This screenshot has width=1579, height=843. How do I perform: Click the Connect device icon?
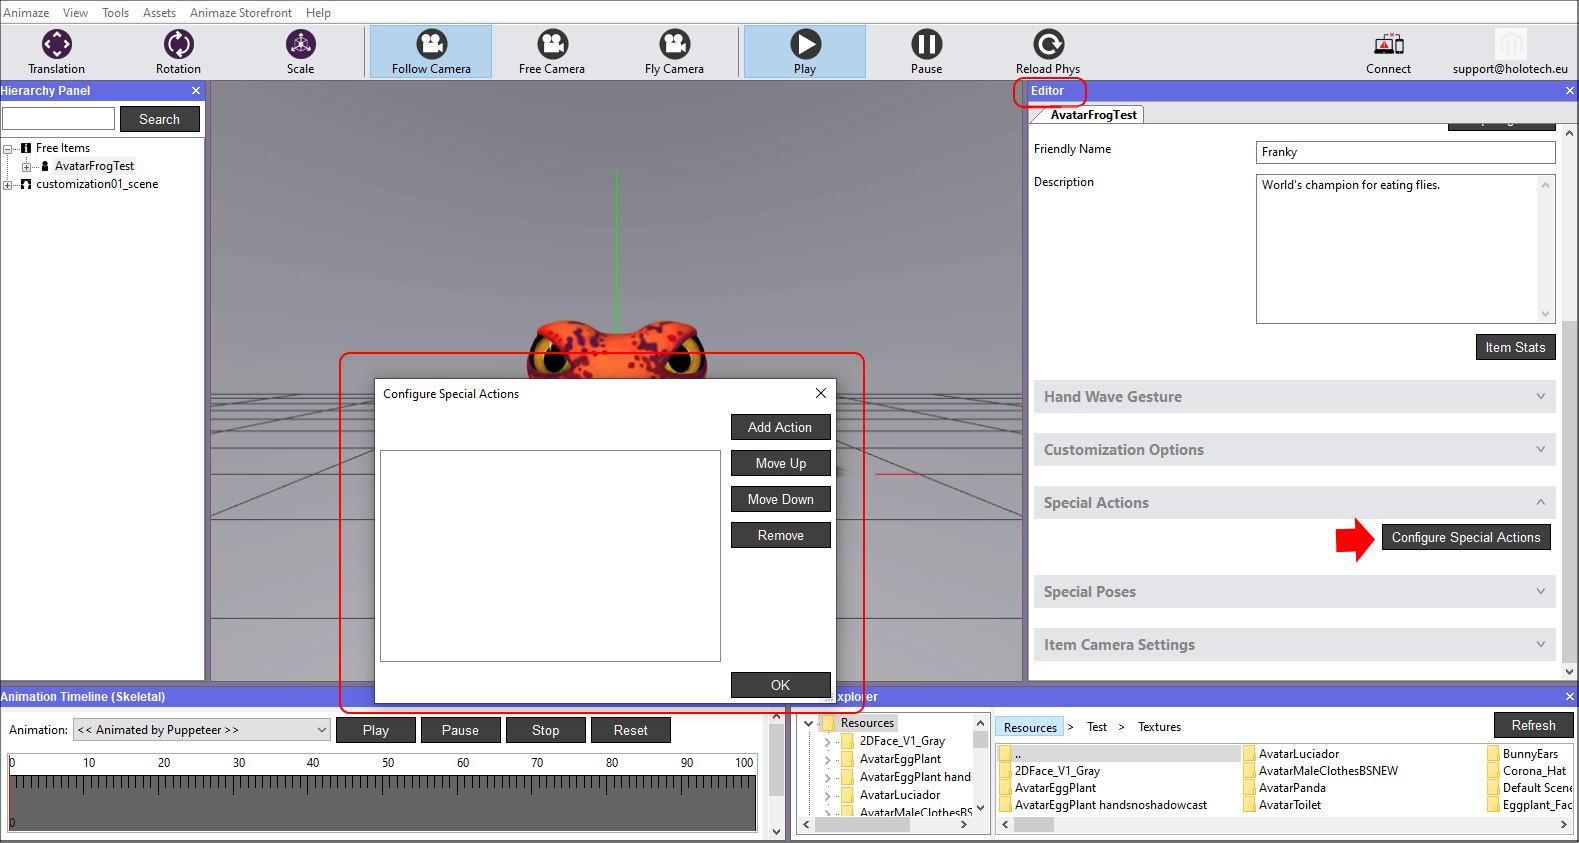(1389, 44)
